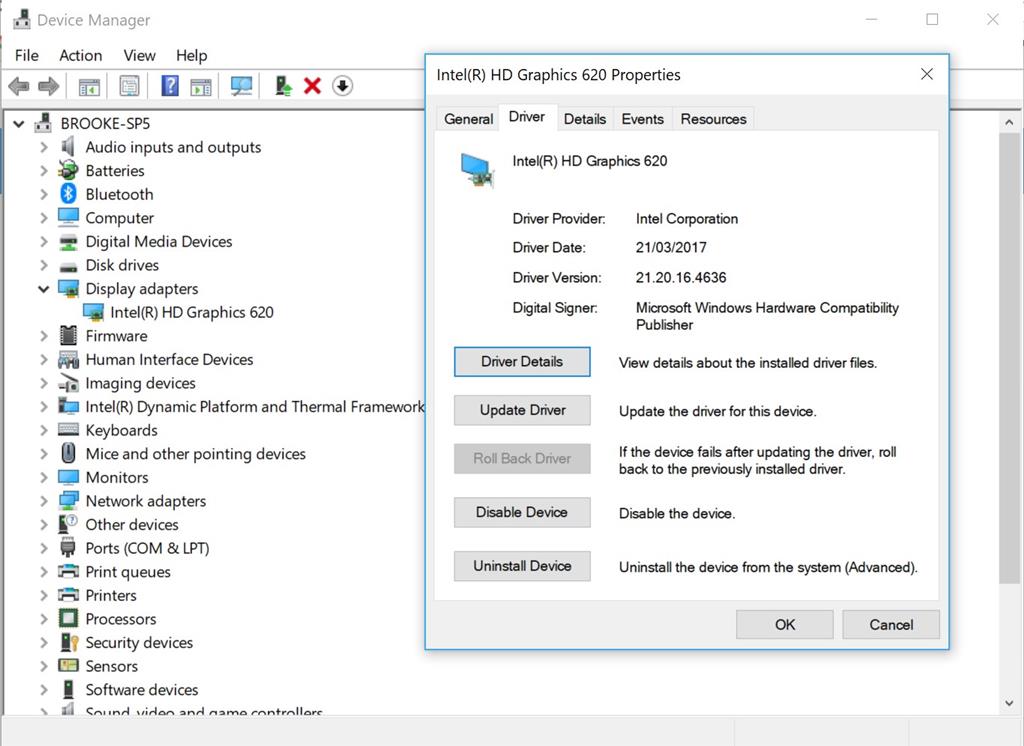Click the Imaging devices camera icon

tap(68, 383)
